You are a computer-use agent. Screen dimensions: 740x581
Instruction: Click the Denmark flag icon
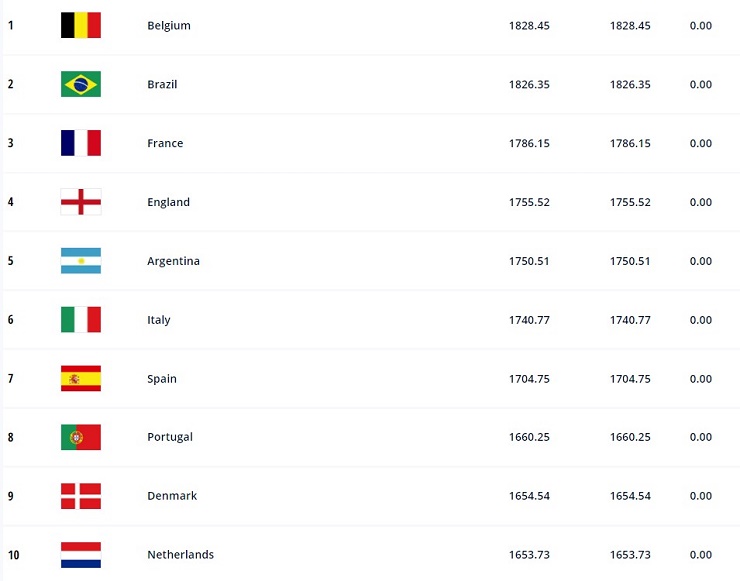pos(81,496)
